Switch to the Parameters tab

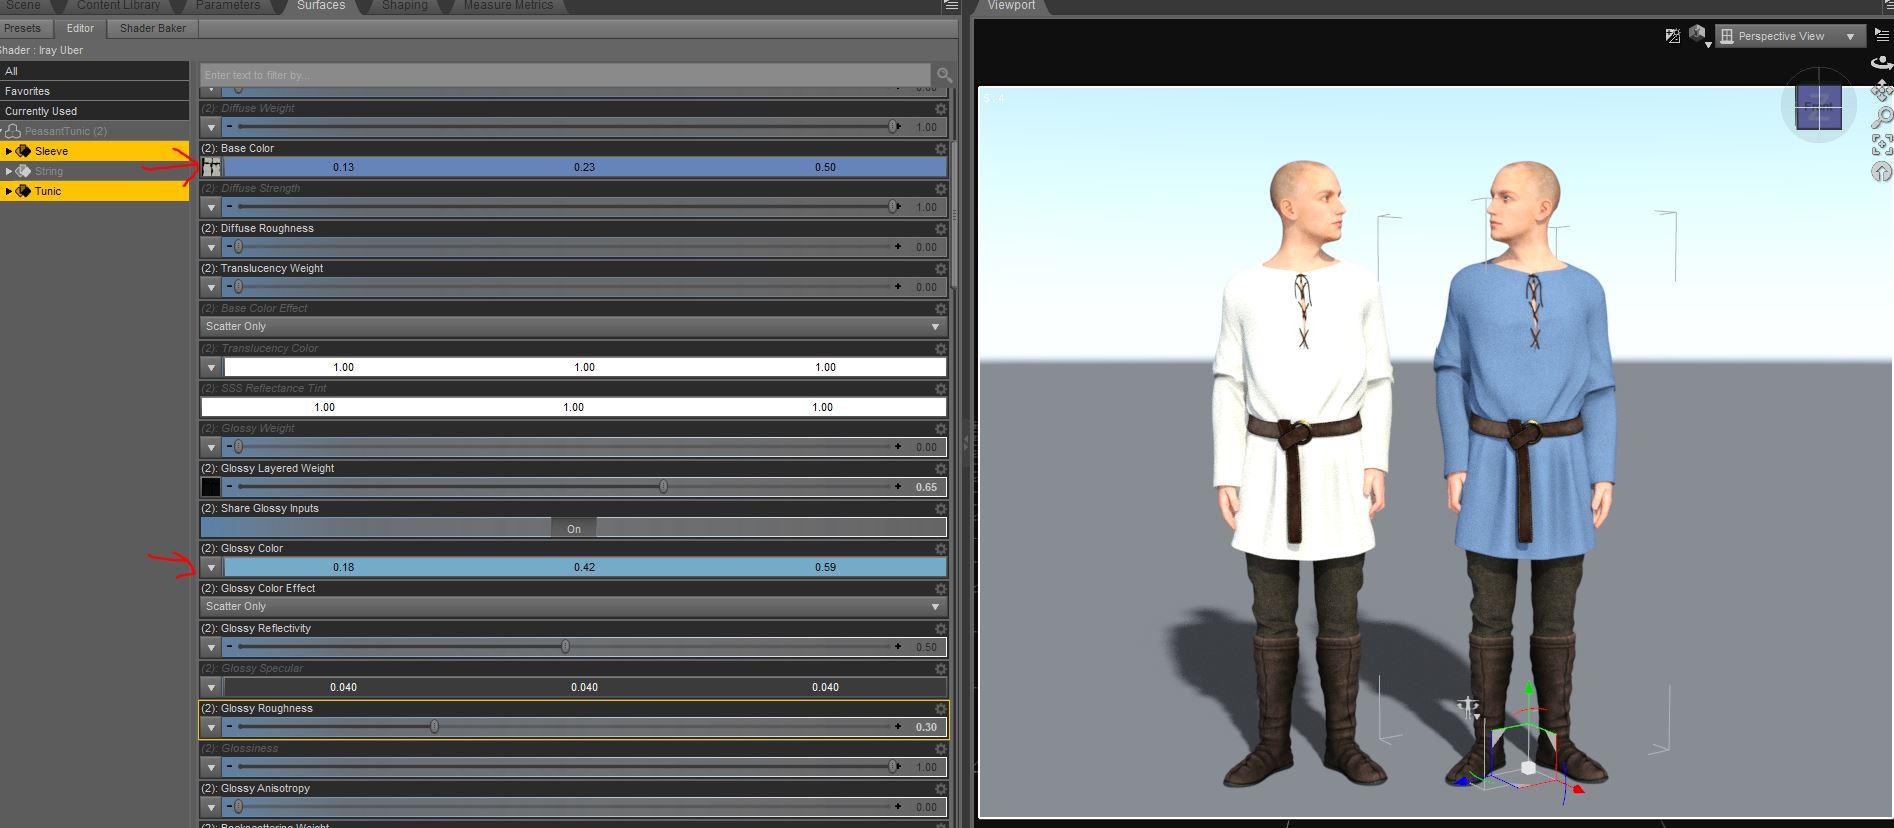pyautogui.click(x=228, y=6)
